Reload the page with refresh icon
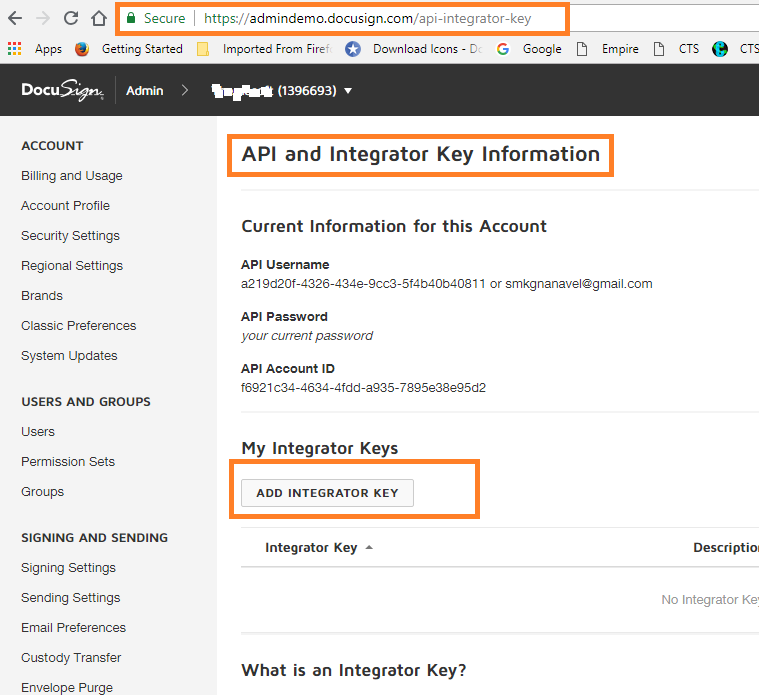Viewport: 759px width, 695px height. click(71, 18)
